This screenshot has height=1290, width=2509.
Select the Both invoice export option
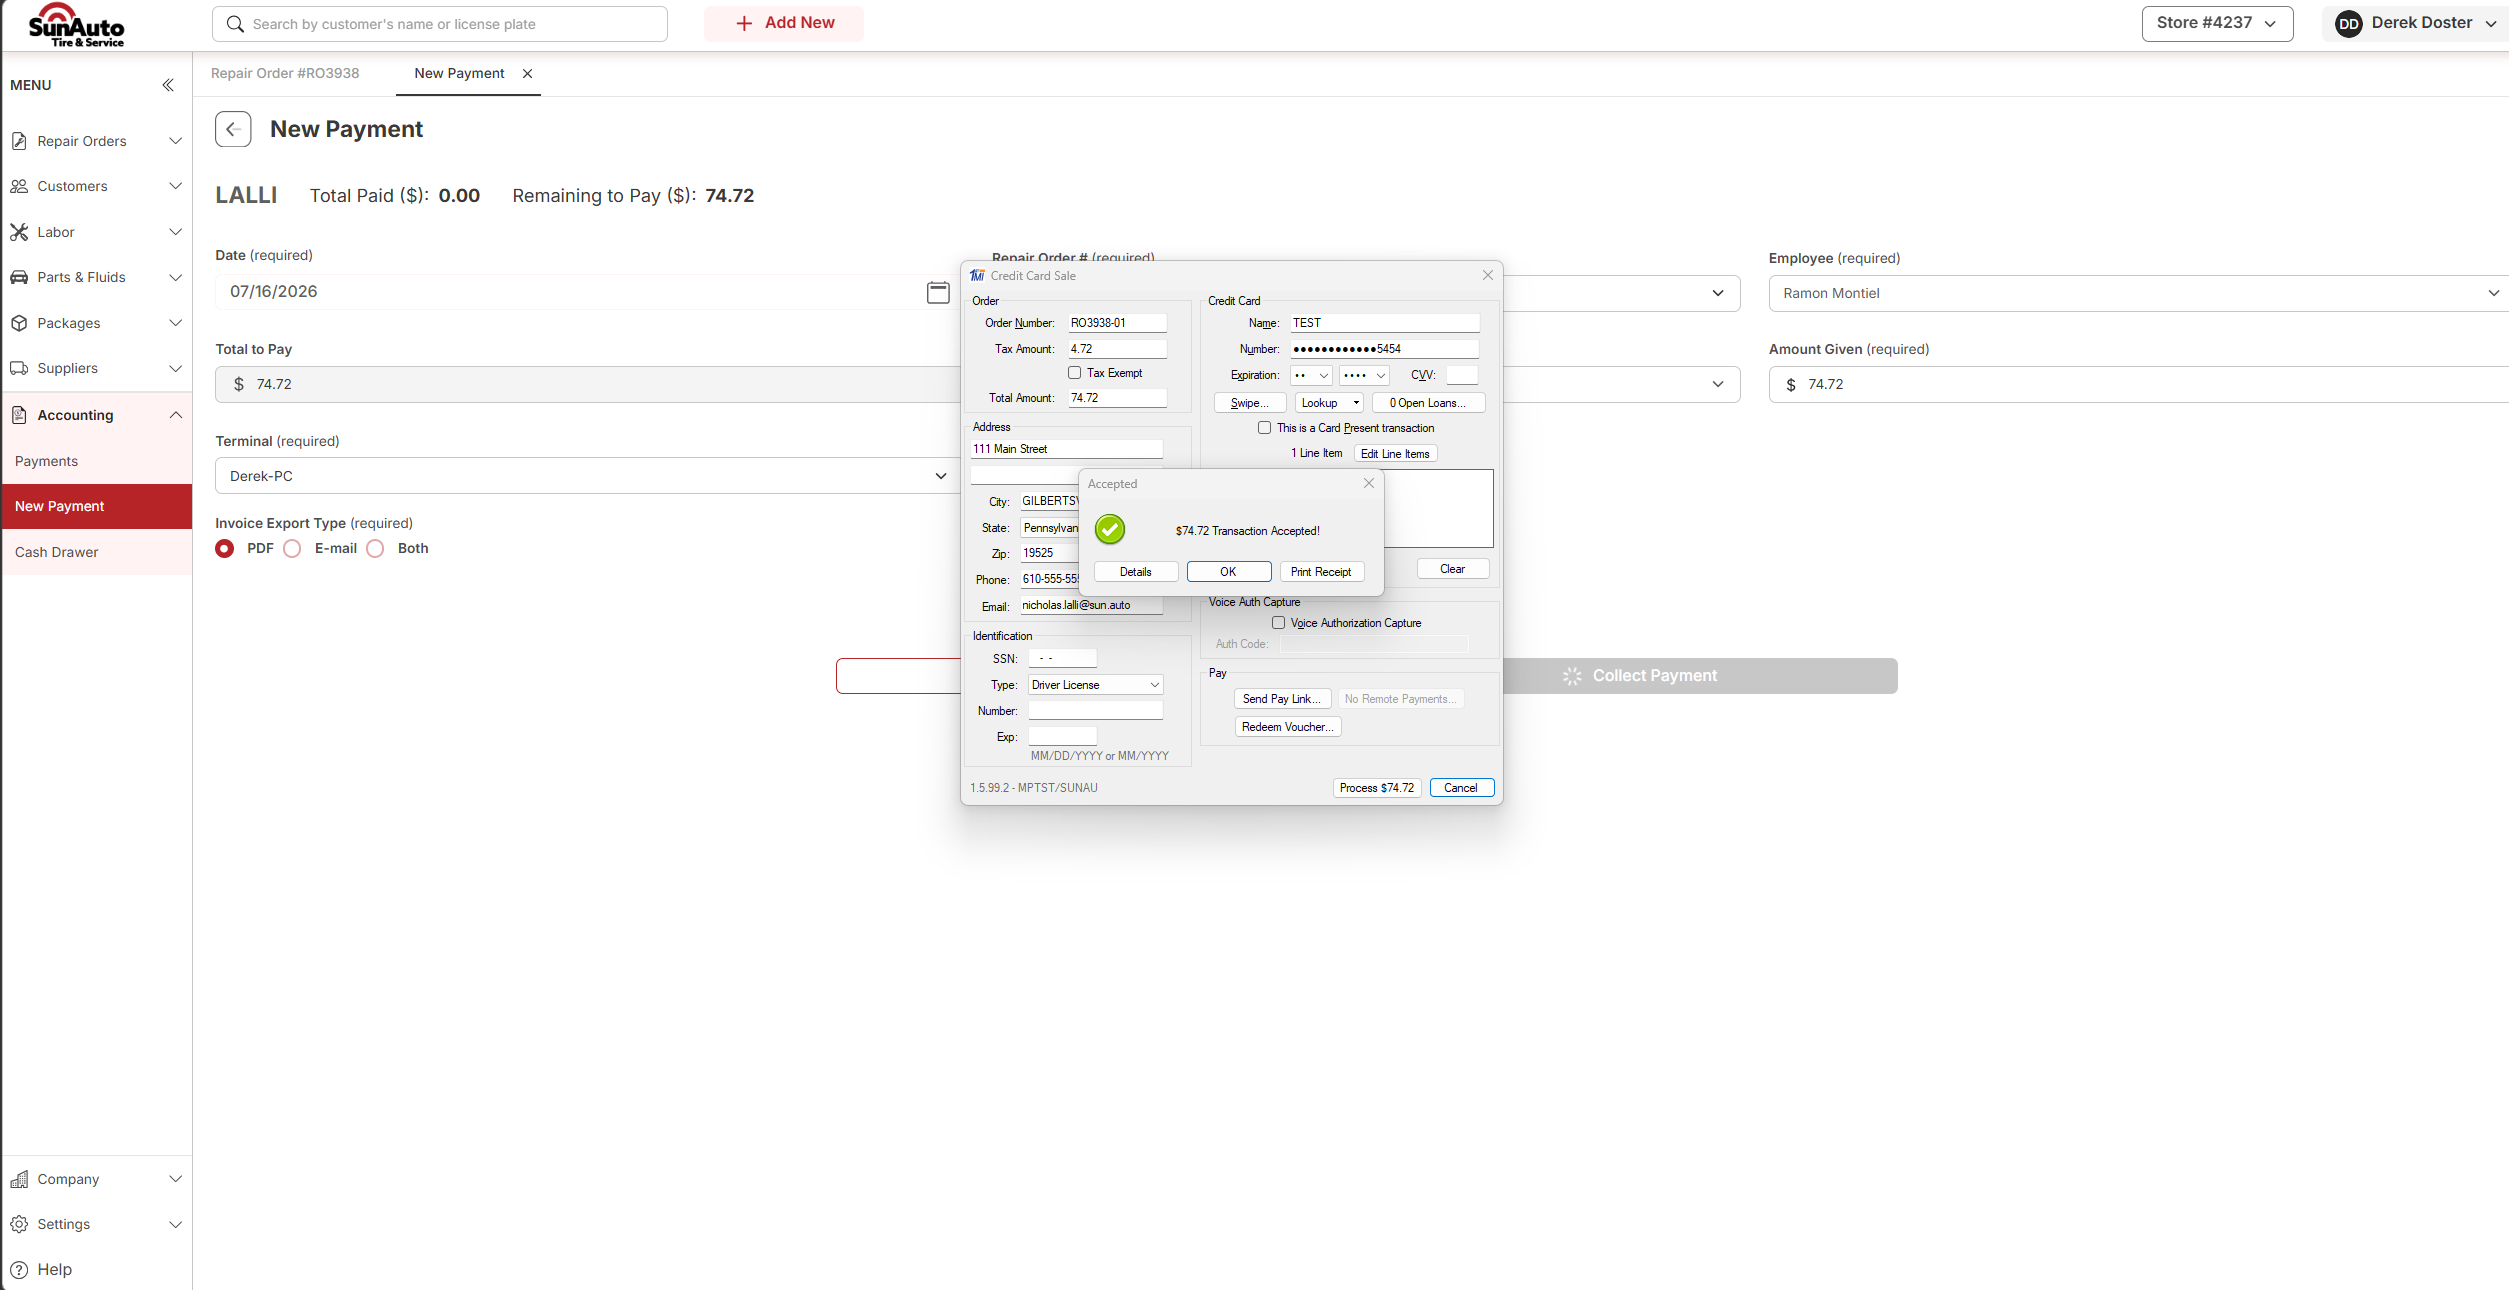[375, 549]
